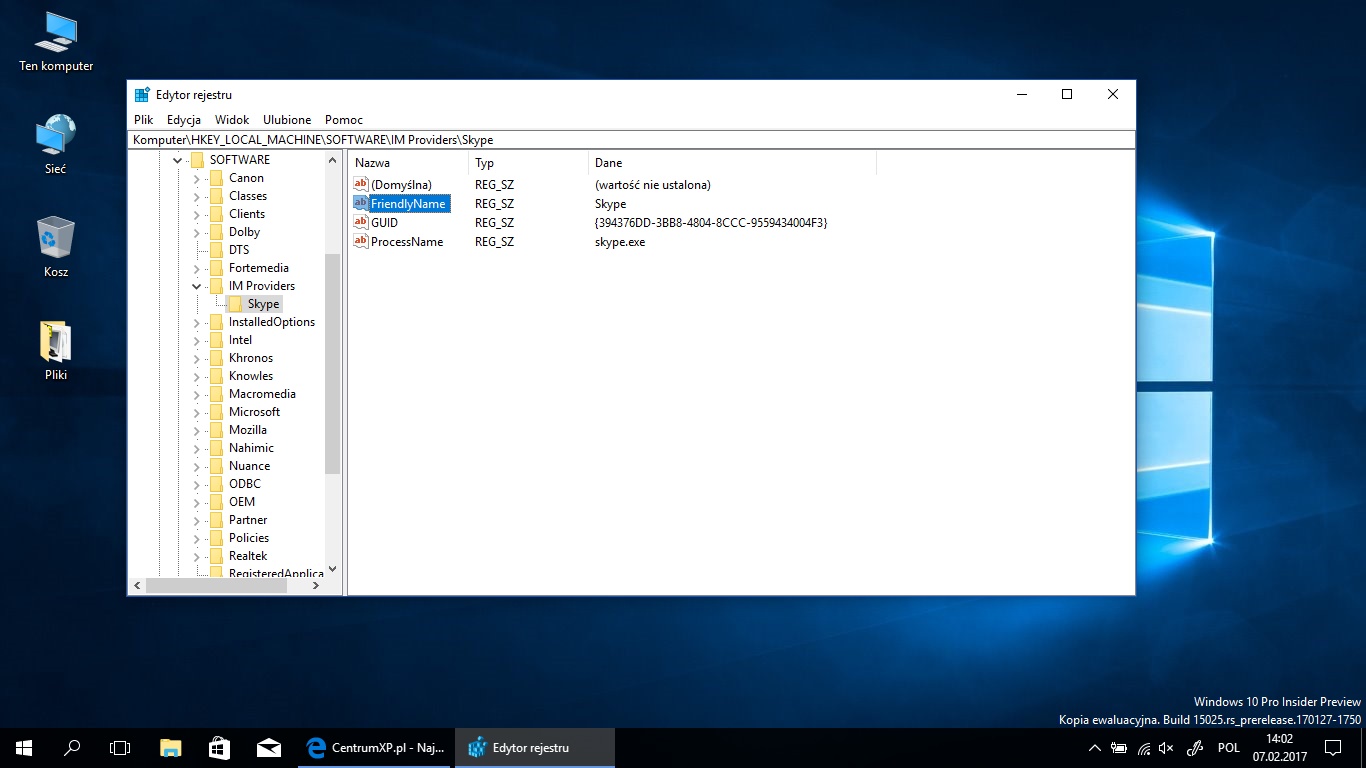Open the Plik menu
The image size is (1366, 768).
(144, 119)
